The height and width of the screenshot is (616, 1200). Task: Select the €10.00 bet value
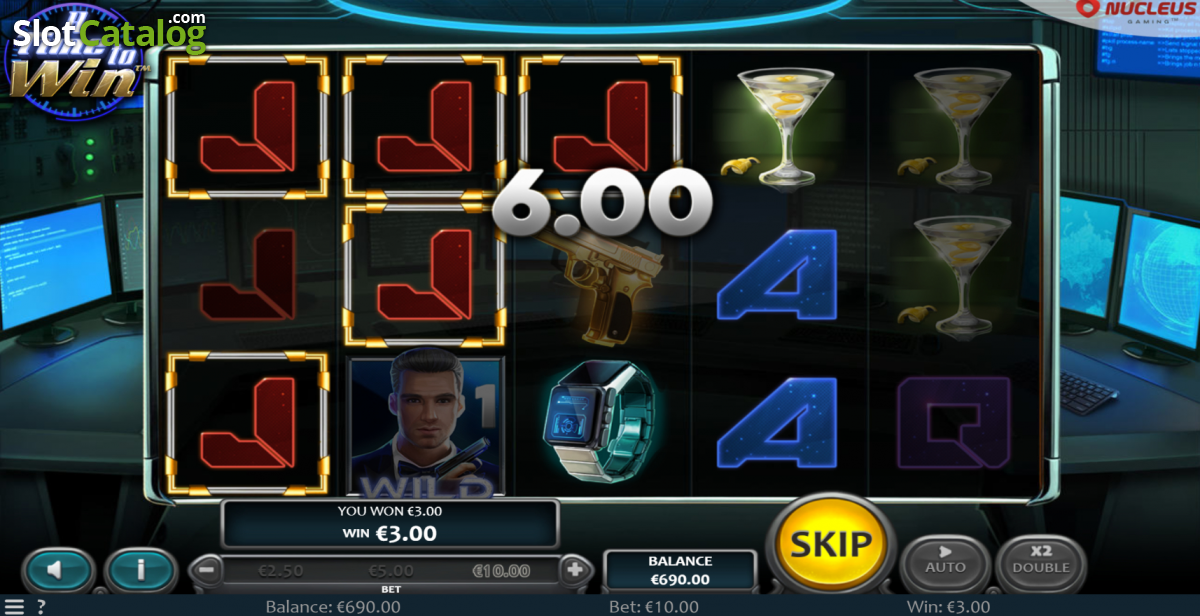tap(501, 571)
